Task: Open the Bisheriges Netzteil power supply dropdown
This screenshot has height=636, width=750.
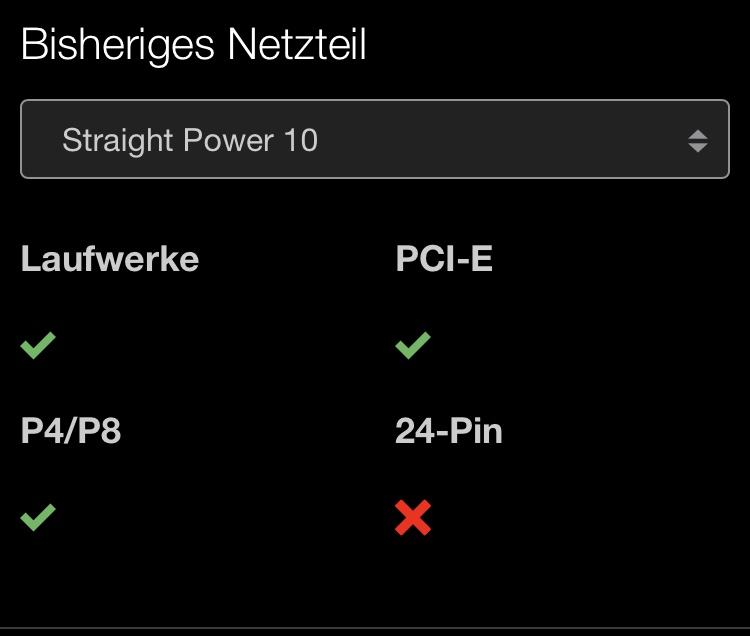Action: pos(375,140)
